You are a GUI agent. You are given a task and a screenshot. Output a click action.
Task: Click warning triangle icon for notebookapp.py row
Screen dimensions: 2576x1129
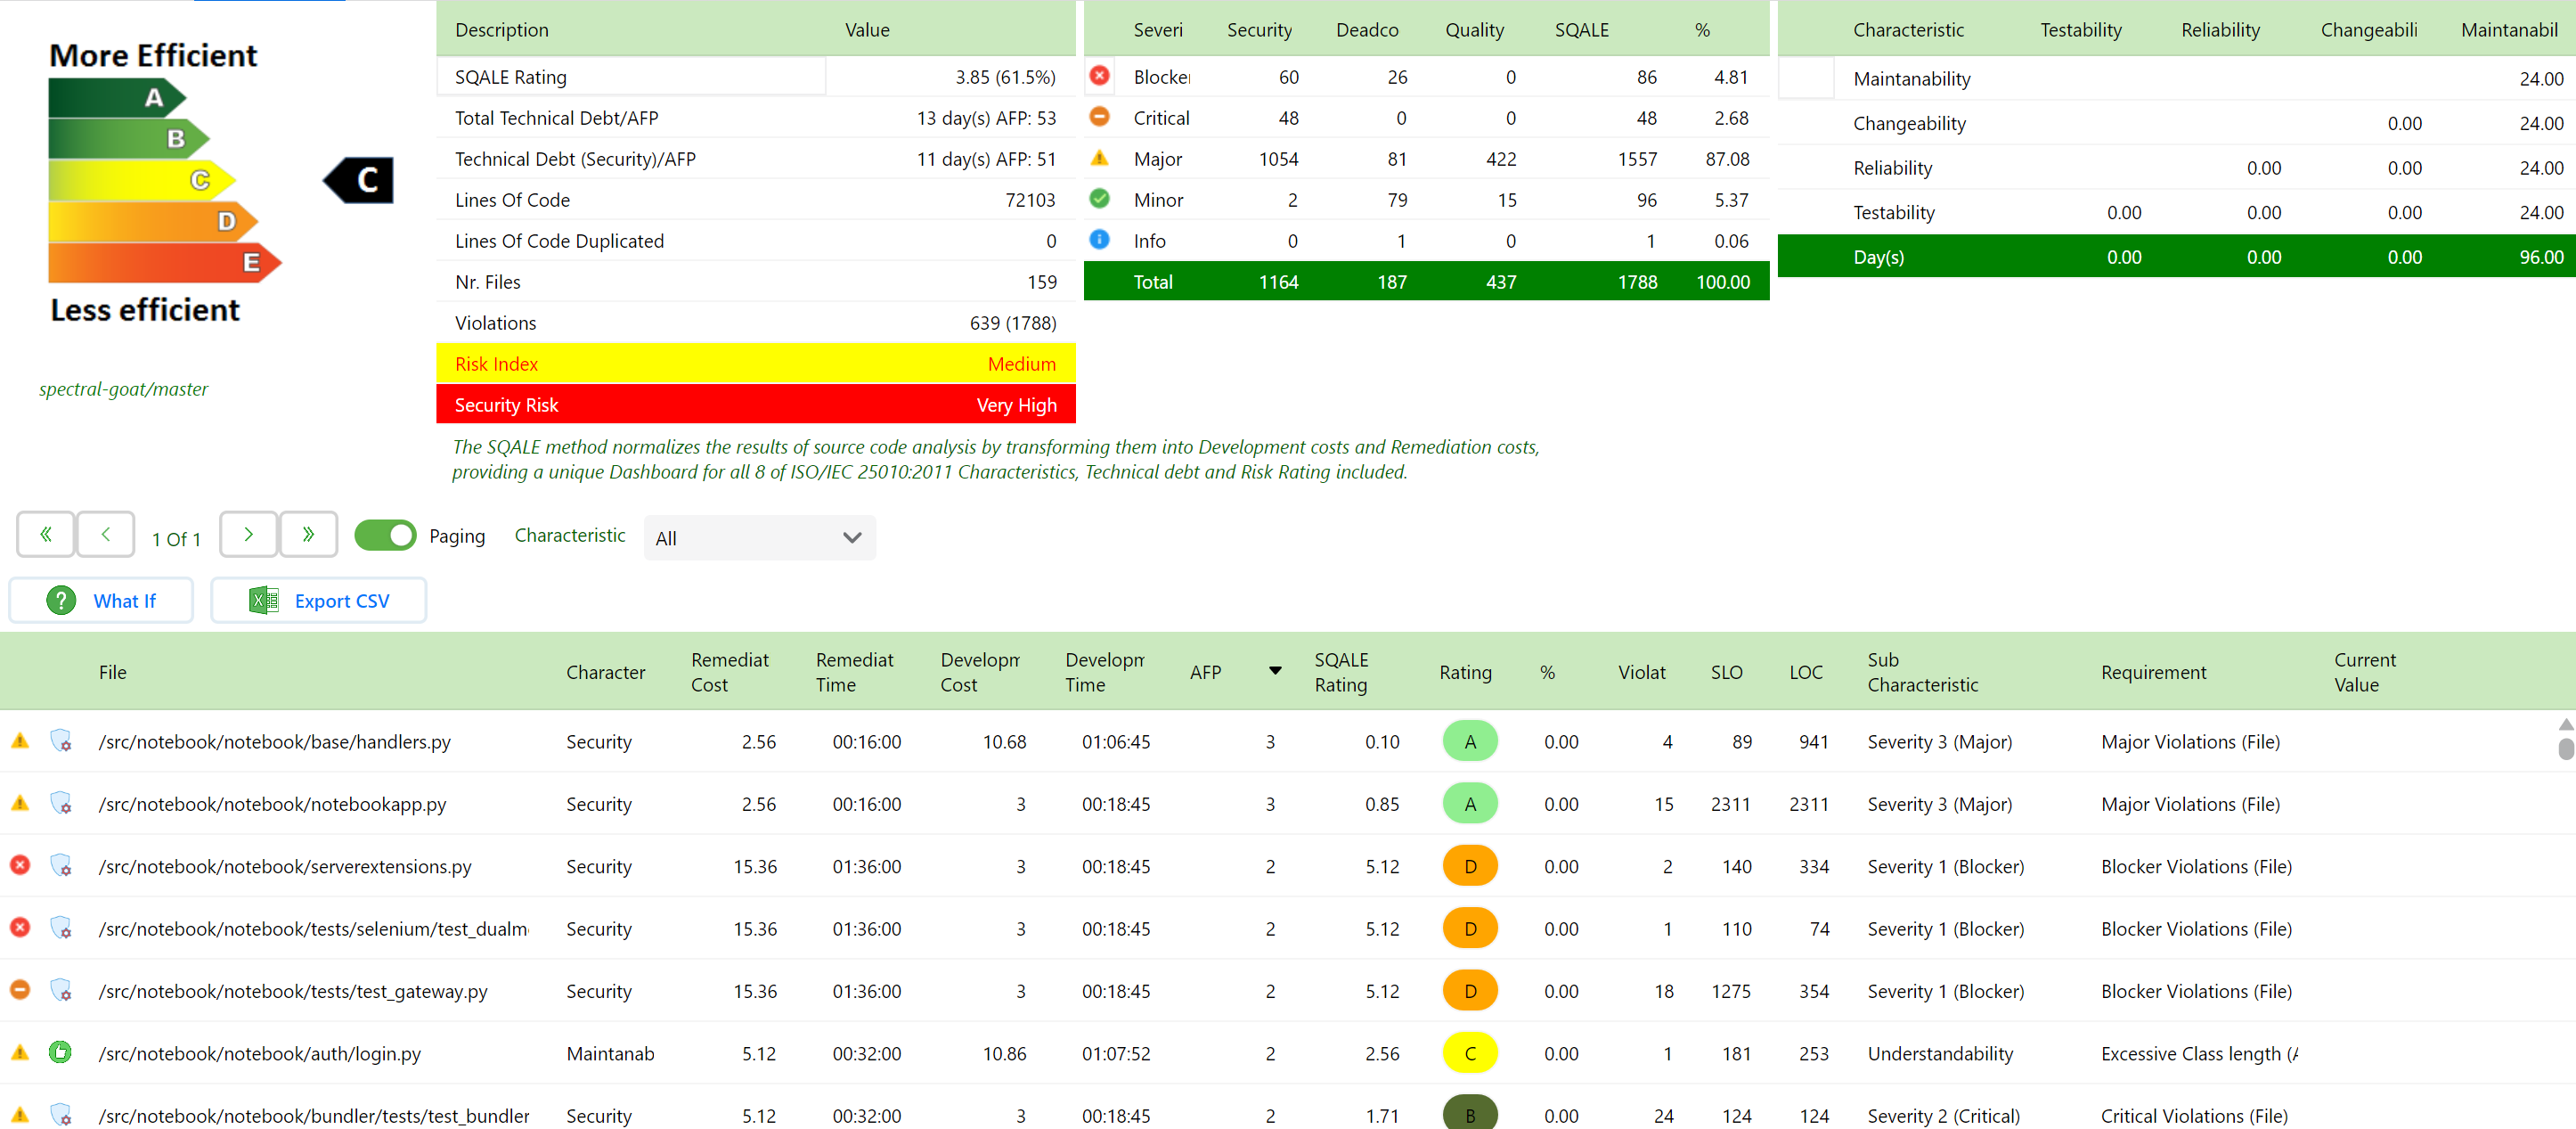pos(20,803)
